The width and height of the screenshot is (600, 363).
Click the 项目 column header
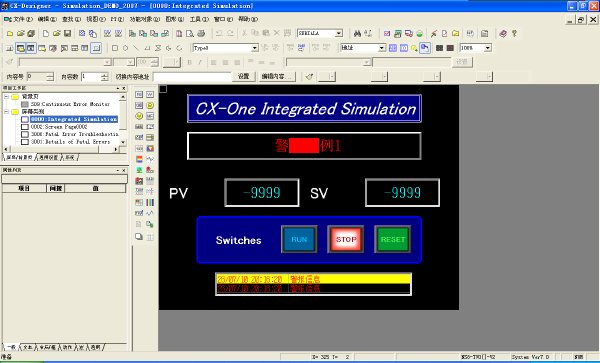[24, 188]
